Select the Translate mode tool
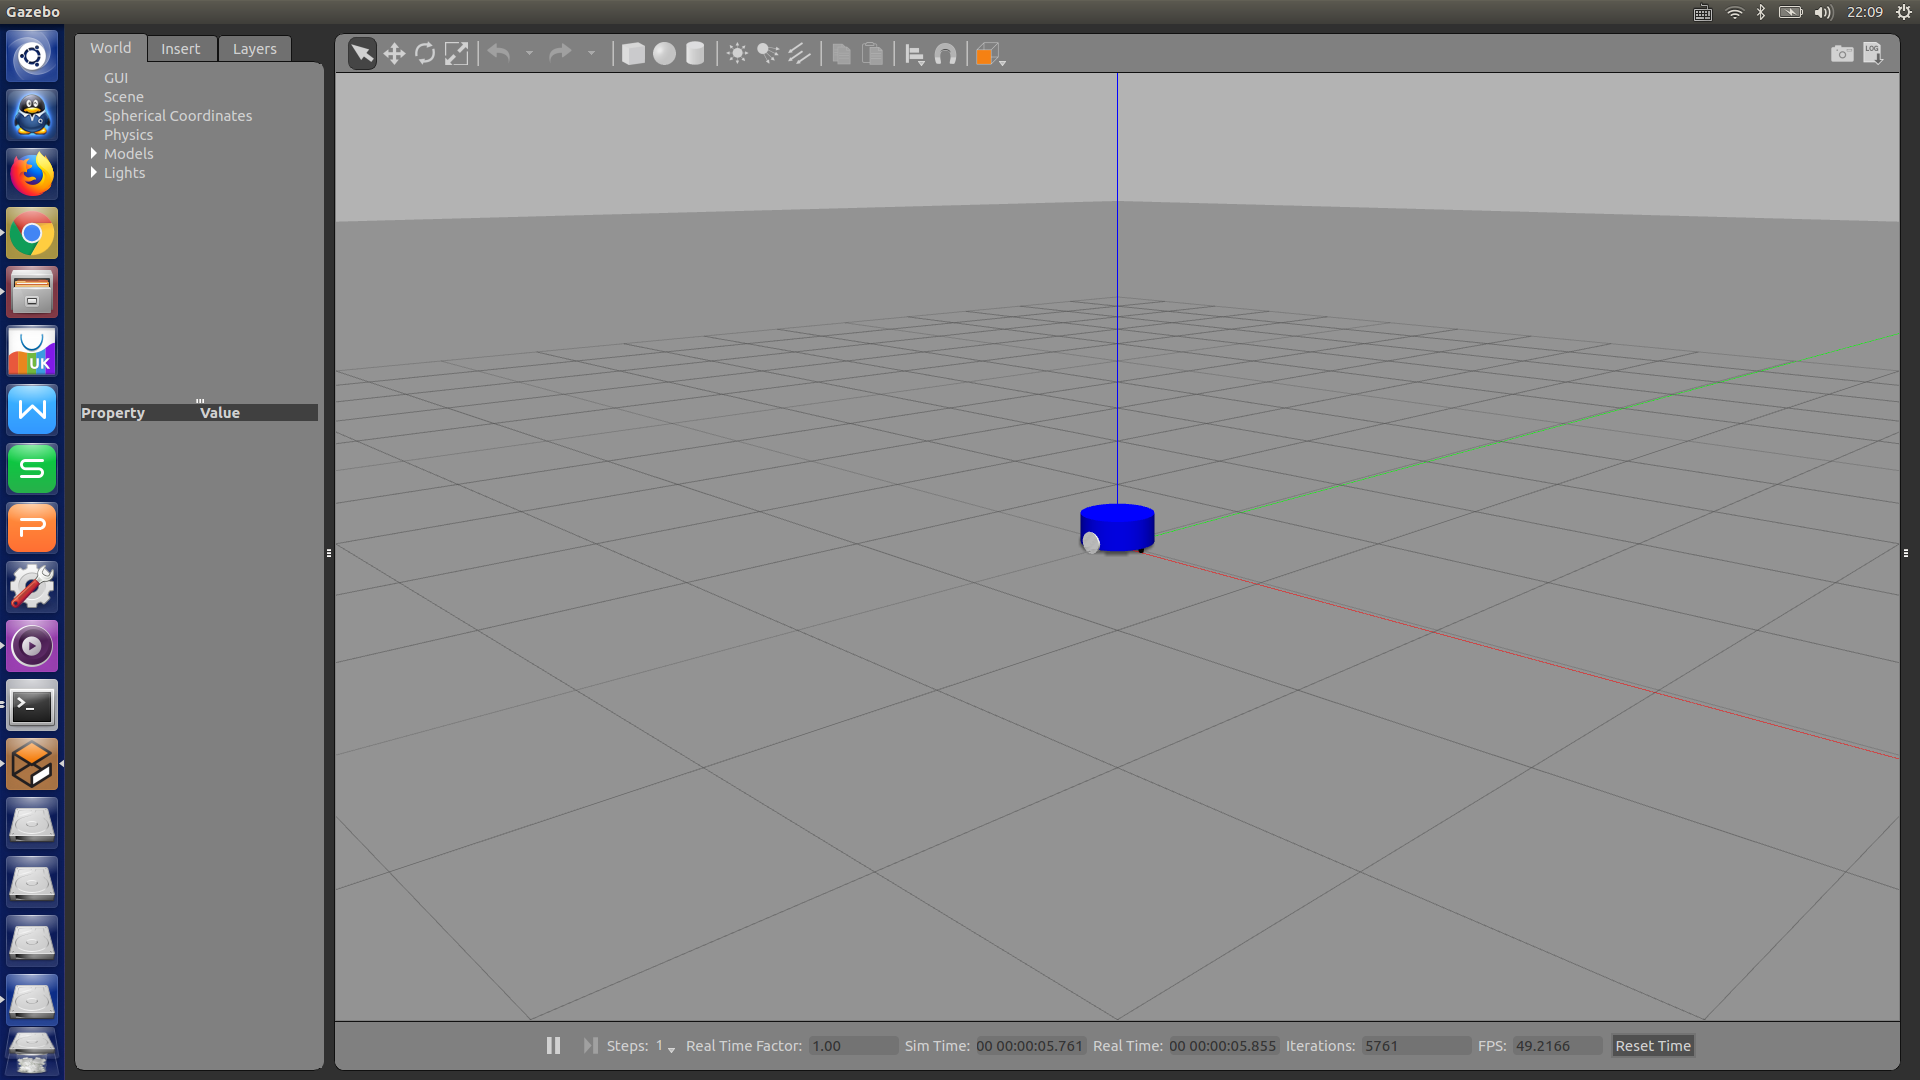This screenshot has width=1920, height=1080. [x=394, y=54]
